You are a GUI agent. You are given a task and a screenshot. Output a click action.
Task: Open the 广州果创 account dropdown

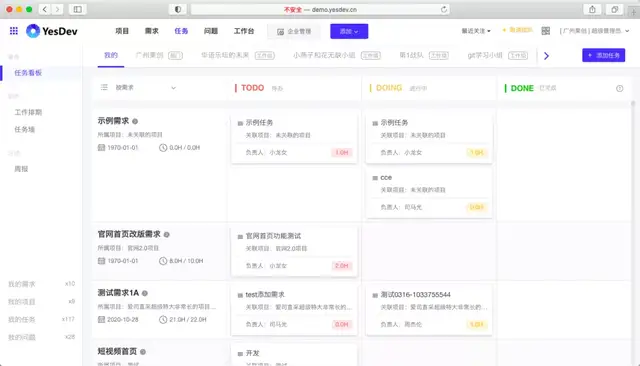click(594, 31)
